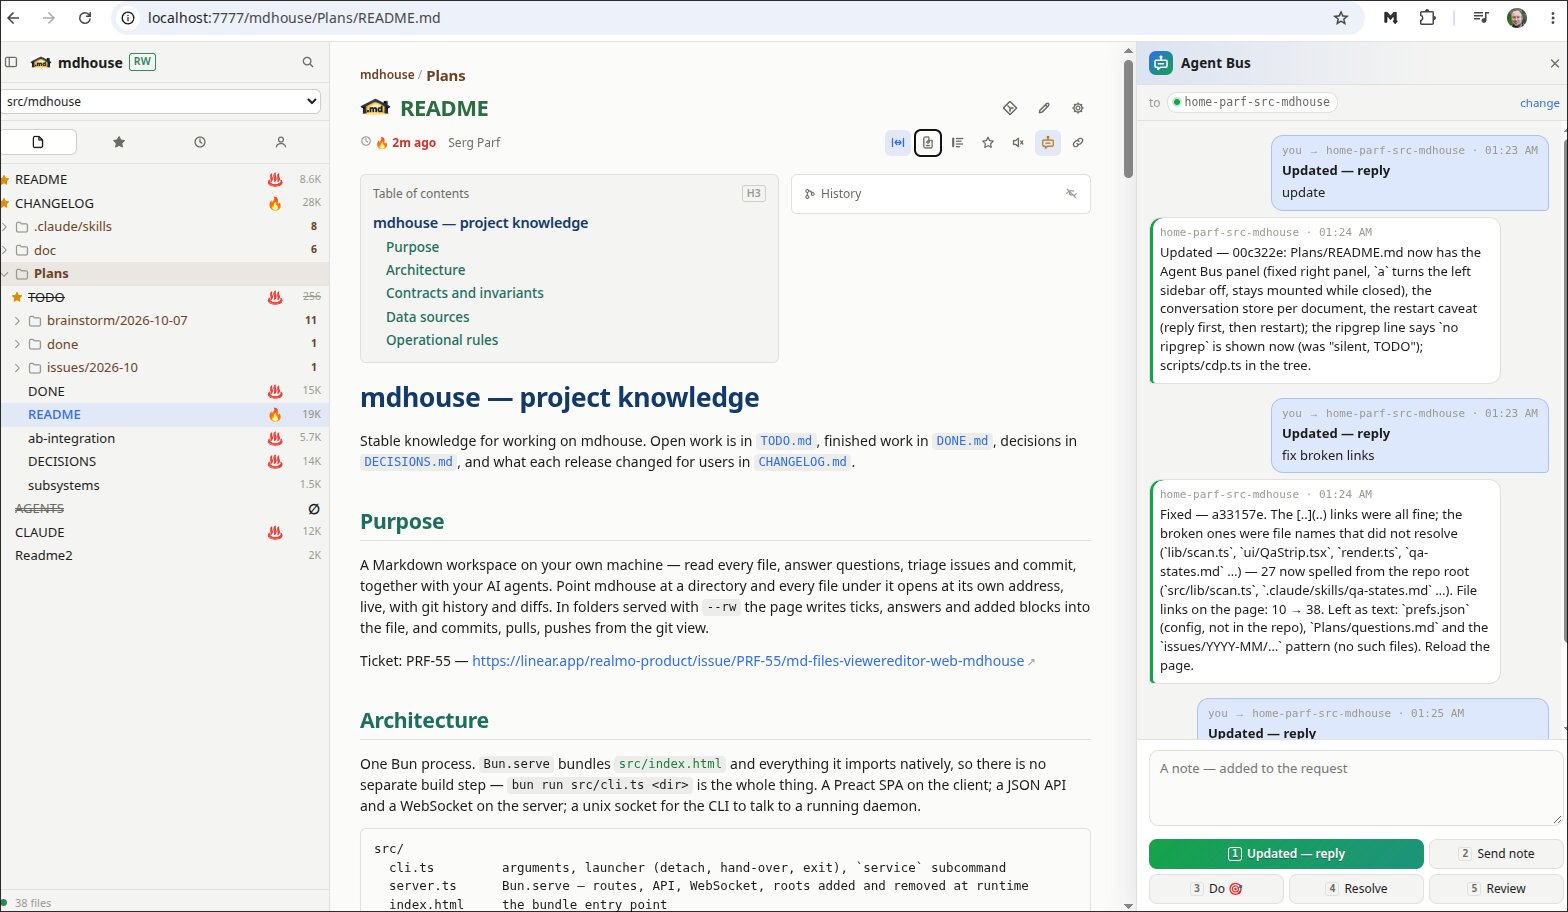The image size is (1568, 912).
Task: Switch to the recent clock tab
Action: coord(200,142)
